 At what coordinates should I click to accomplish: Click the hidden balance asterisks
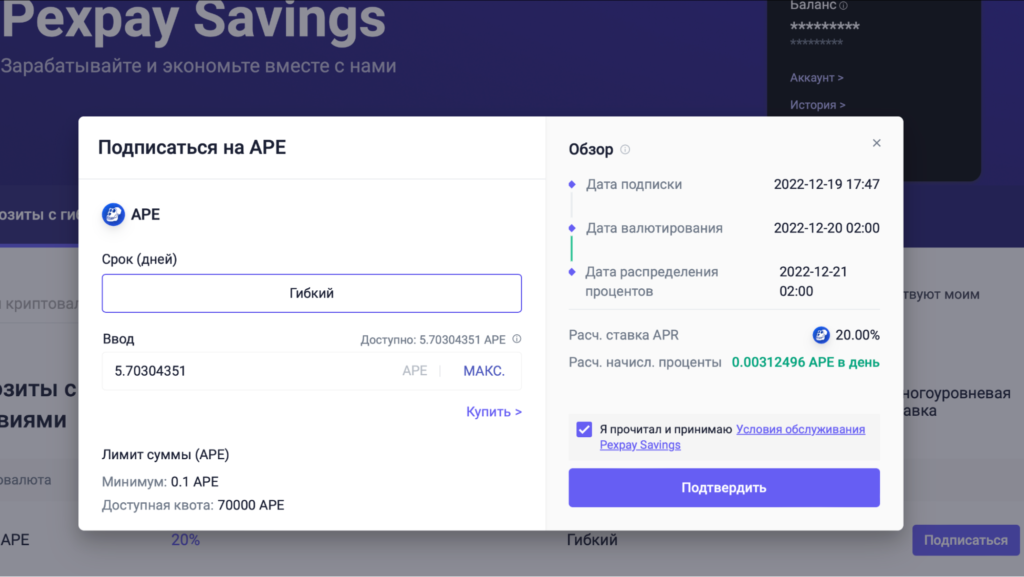point(824,27)
